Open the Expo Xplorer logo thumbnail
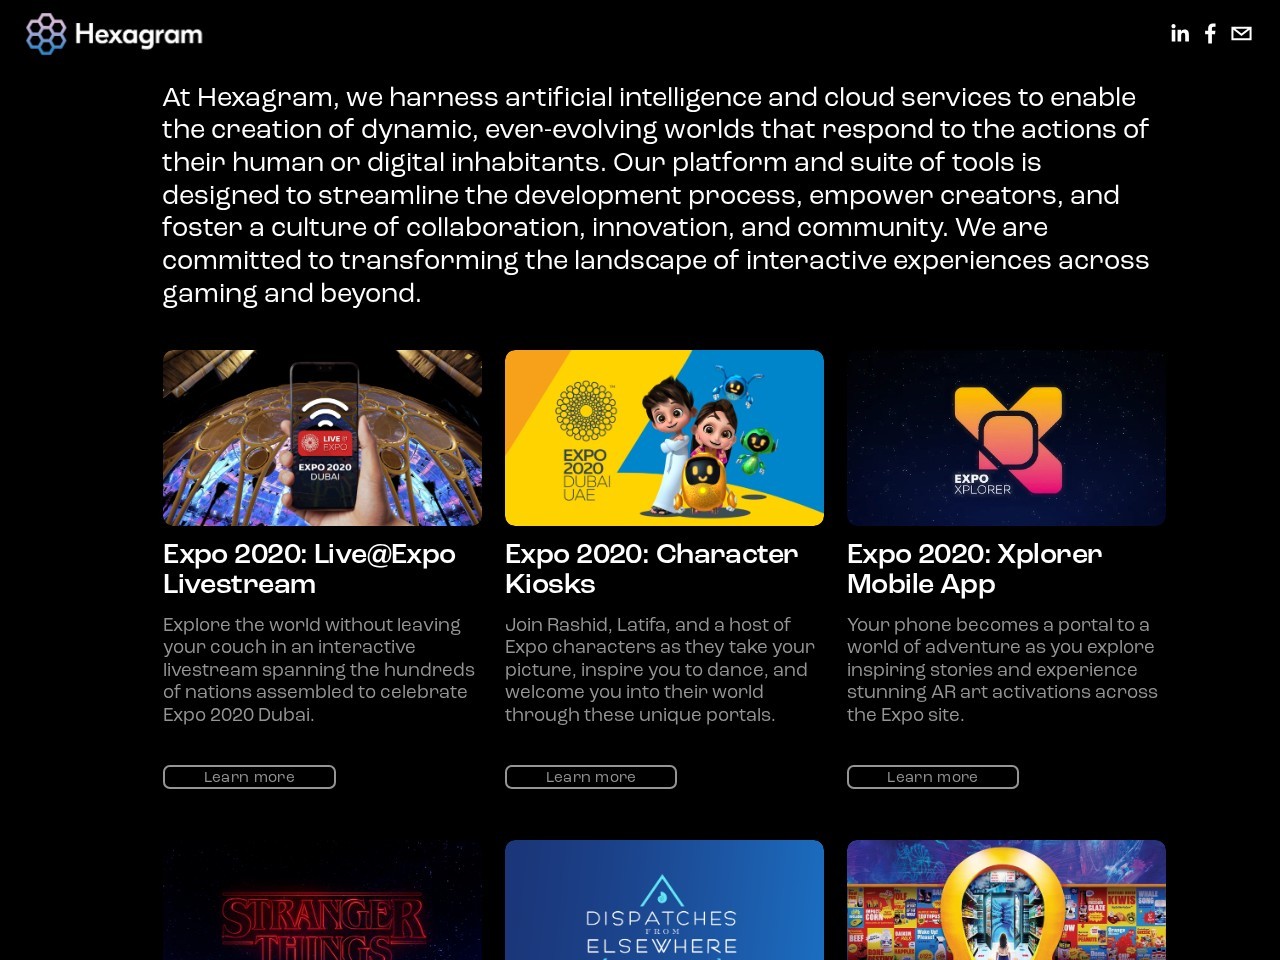The width and height of the screenshot is (1280, 960). click(x=1006, y=438)
